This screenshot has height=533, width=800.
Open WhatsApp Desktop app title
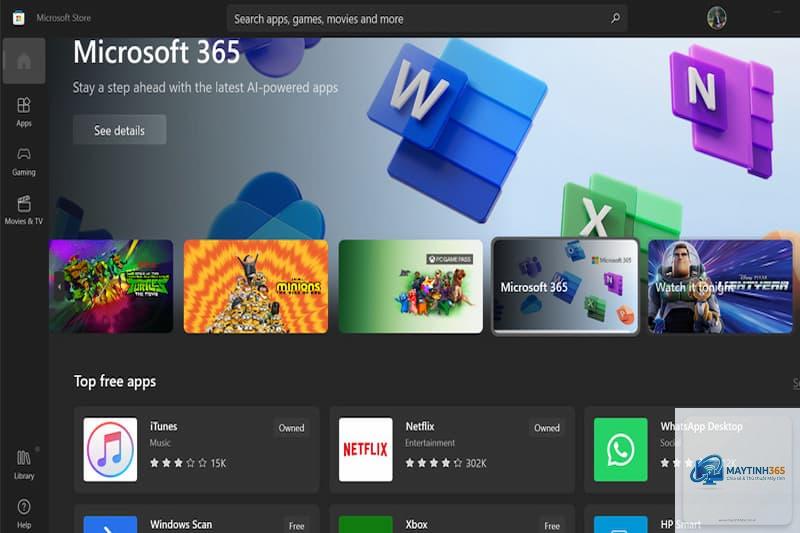coord(702,426)
